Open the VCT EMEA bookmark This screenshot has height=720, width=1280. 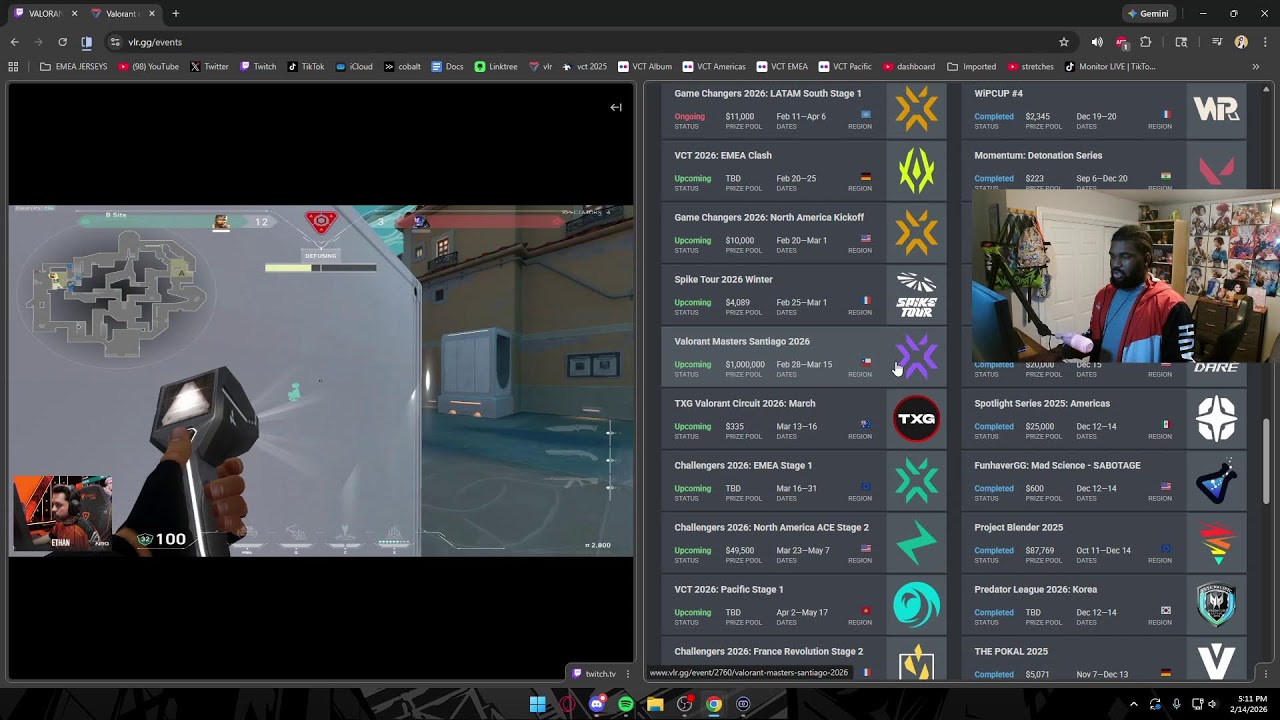(782, 67)
